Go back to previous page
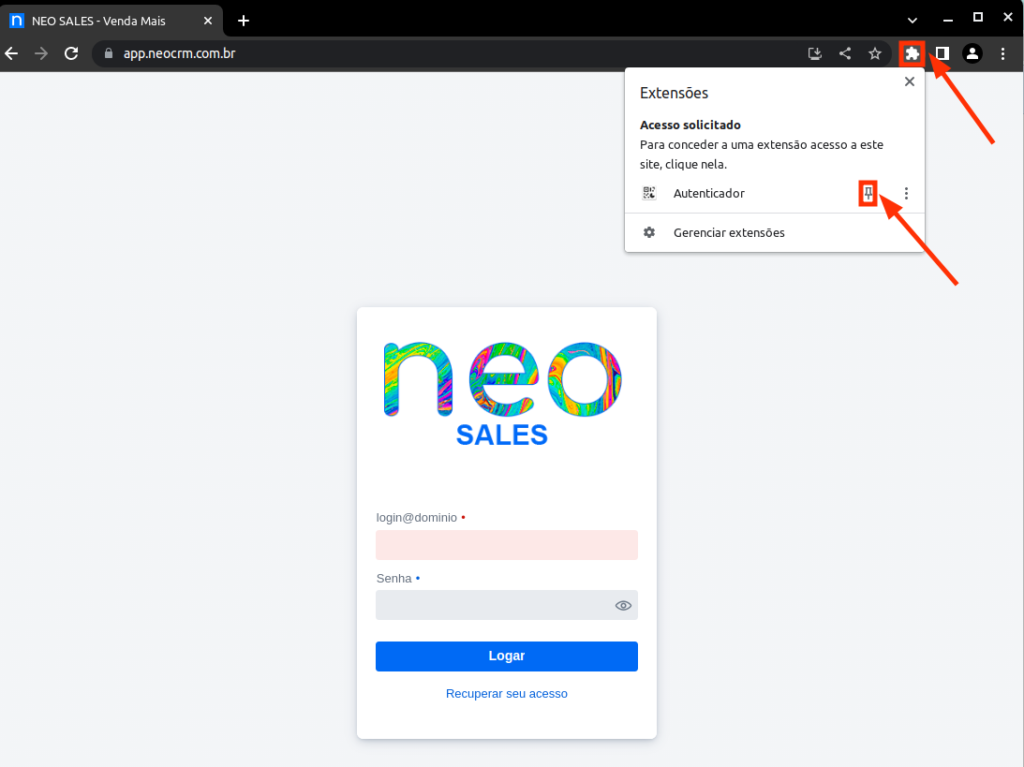Viewport: 1024px width, 767px height. tap(12, 53)
